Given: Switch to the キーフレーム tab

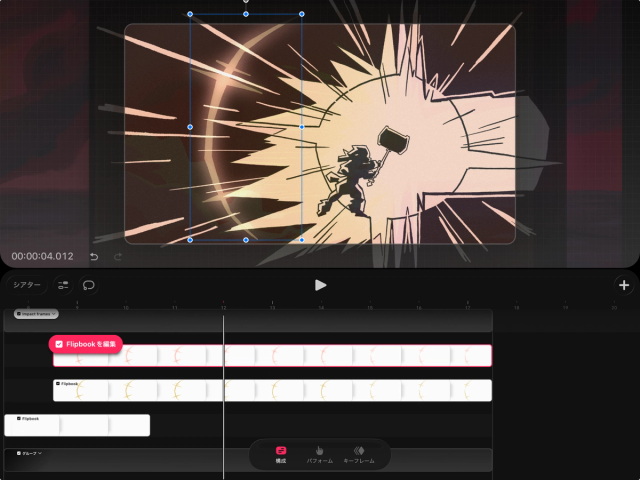Looking at the screenshot, I should tap(359, 455).
